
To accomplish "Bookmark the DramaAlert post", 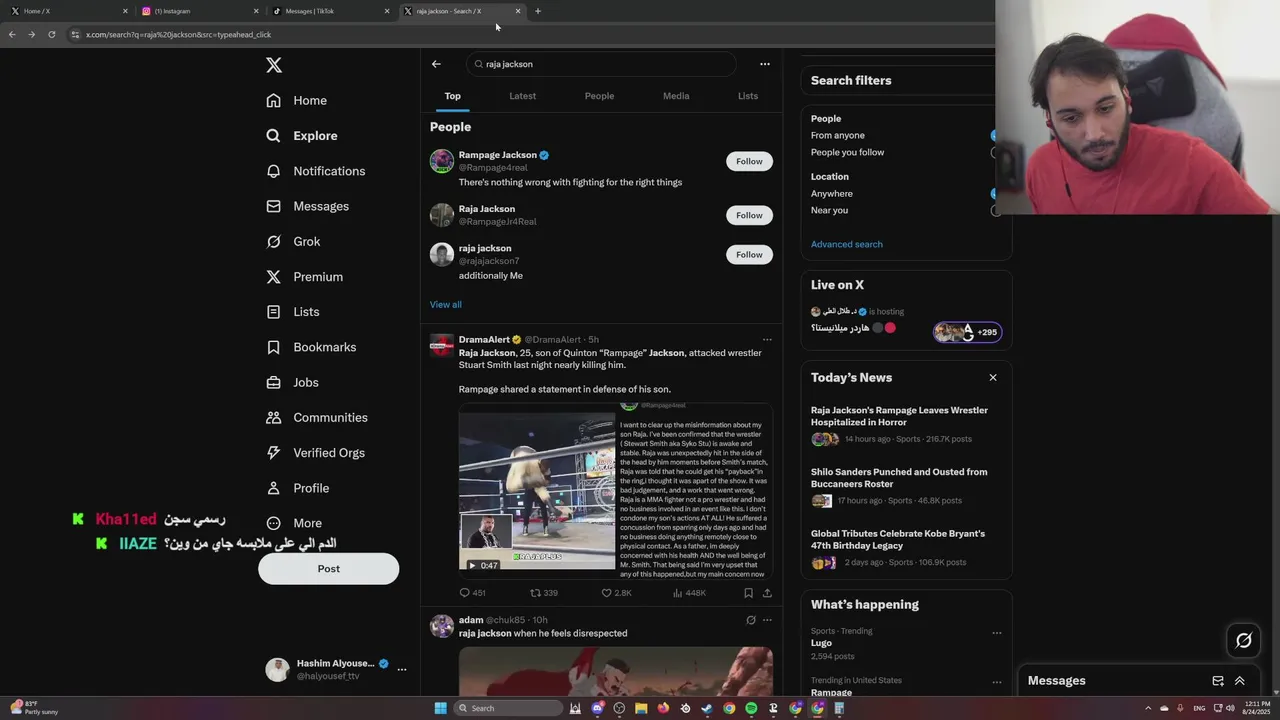I will point(748,593).
